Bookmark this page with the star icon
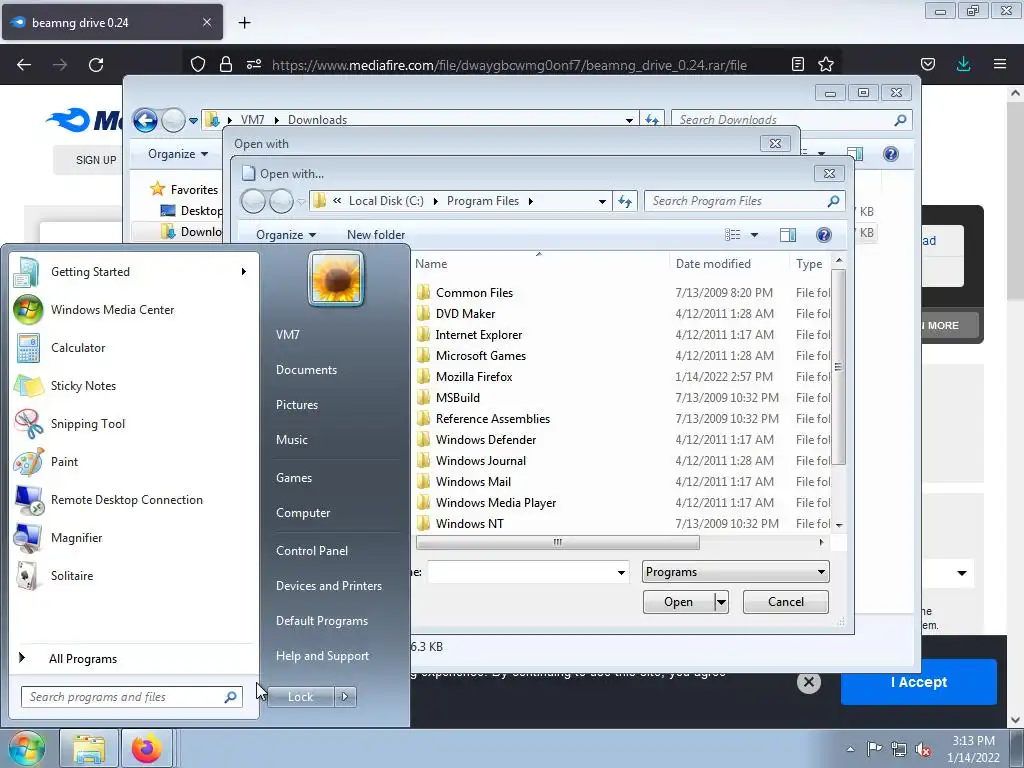The width and height of the screenshot is (1024, 768). [825, 64]
